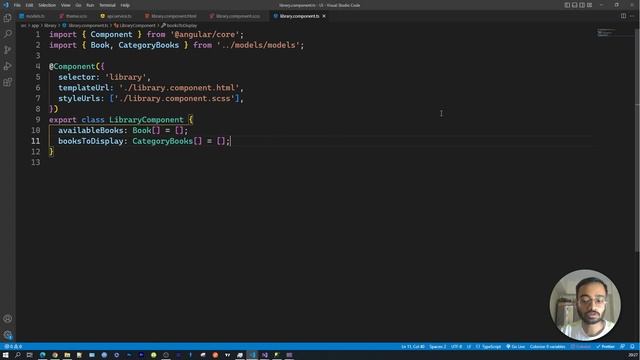This screenshot has width=640, height=360.
Task: Click the 'CategoryBooks' import identifier
Action: pos(149,45)
